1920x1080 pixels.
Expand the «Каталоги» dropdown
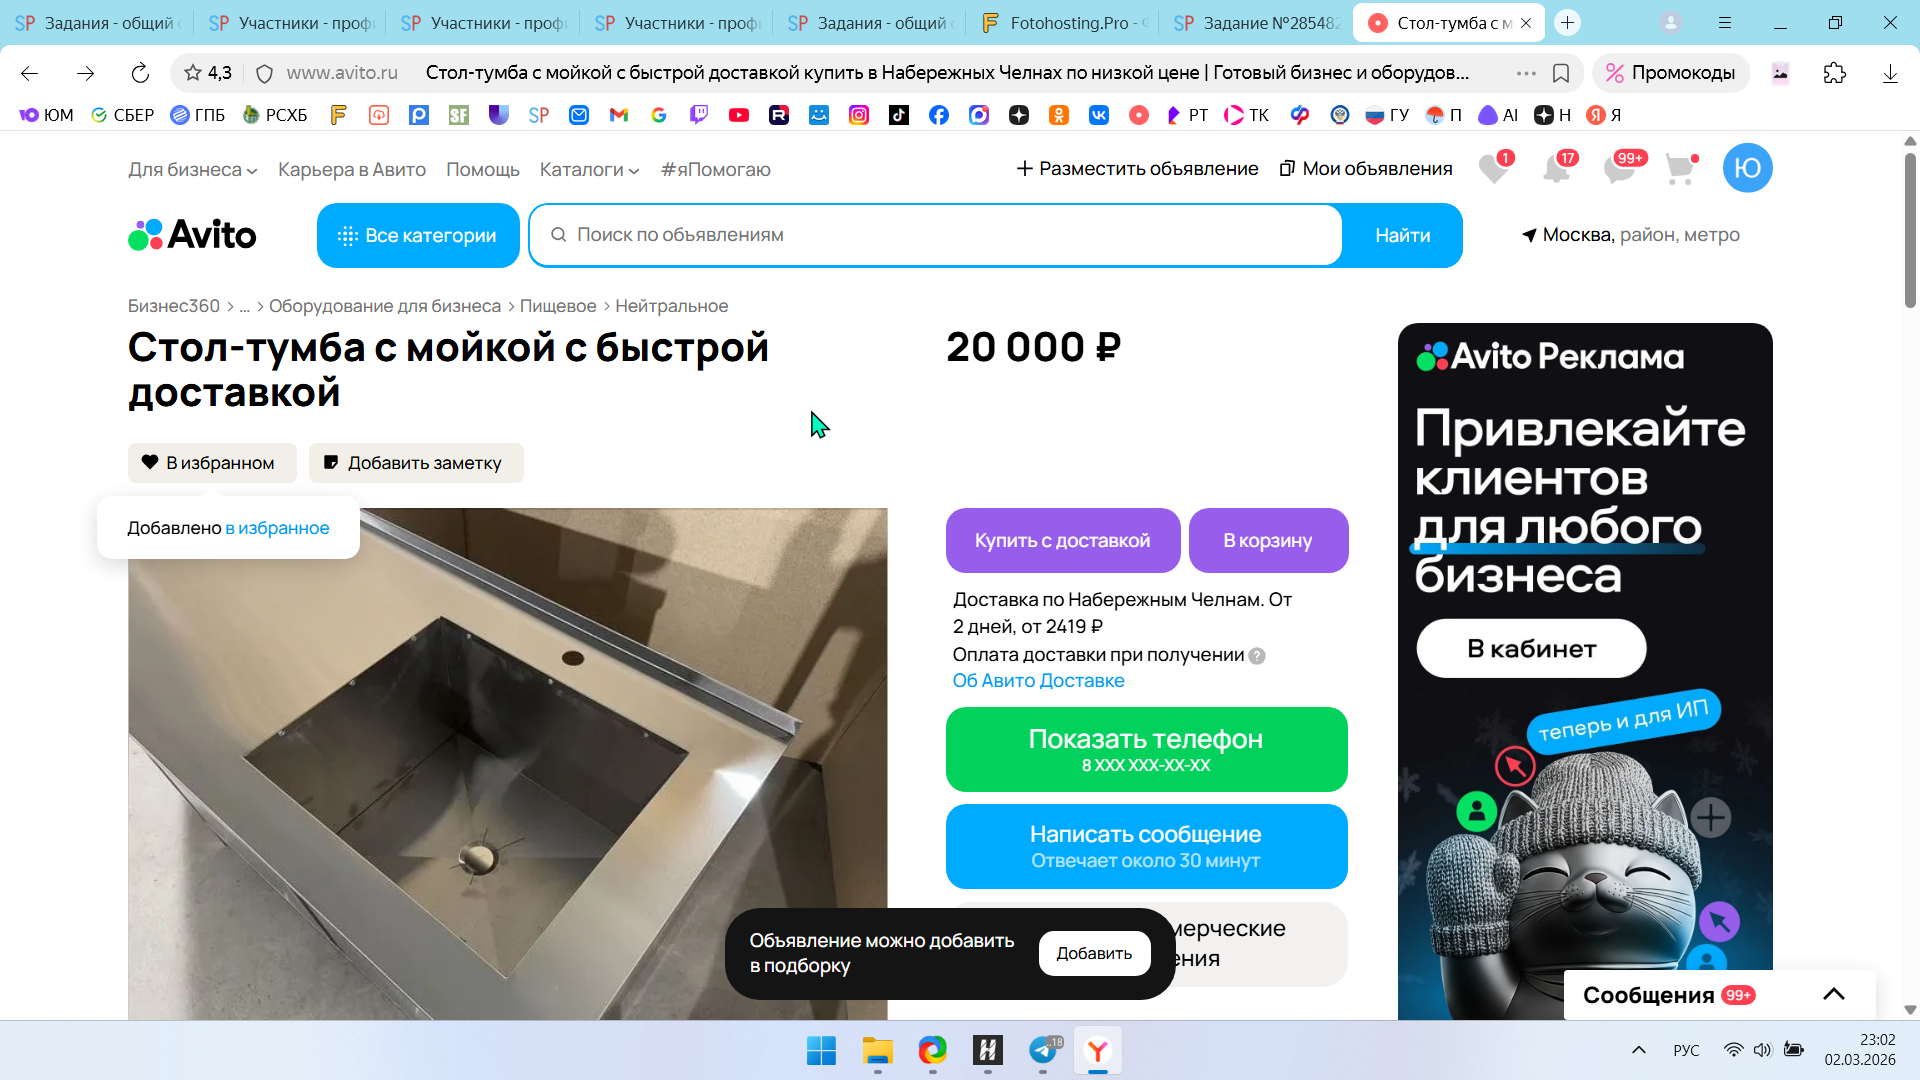tap(589, 170)
